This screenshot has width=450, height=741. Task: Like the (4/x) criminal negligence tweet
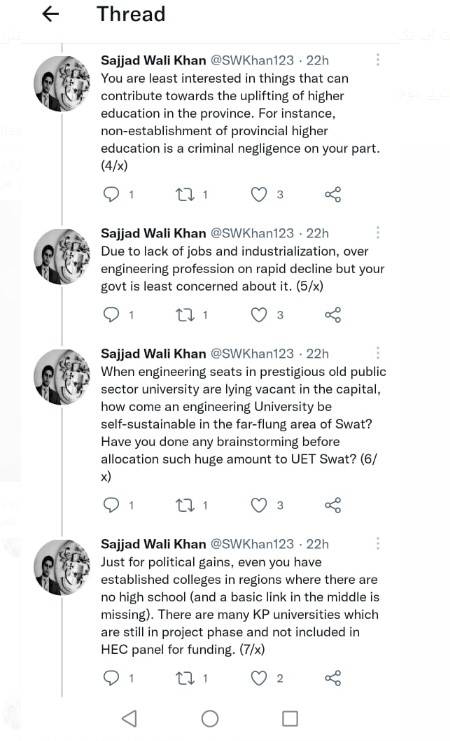(x=259, y=194)
